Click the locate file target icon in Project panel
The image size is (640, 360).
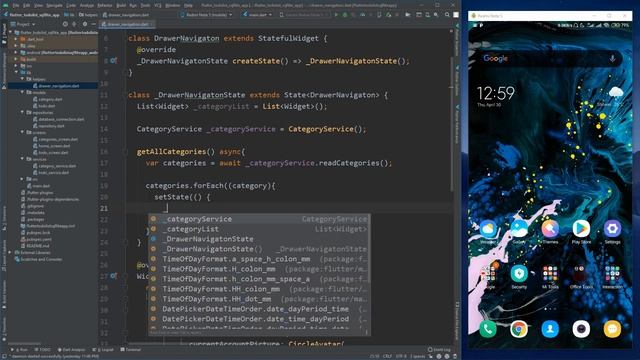[65, 24]
